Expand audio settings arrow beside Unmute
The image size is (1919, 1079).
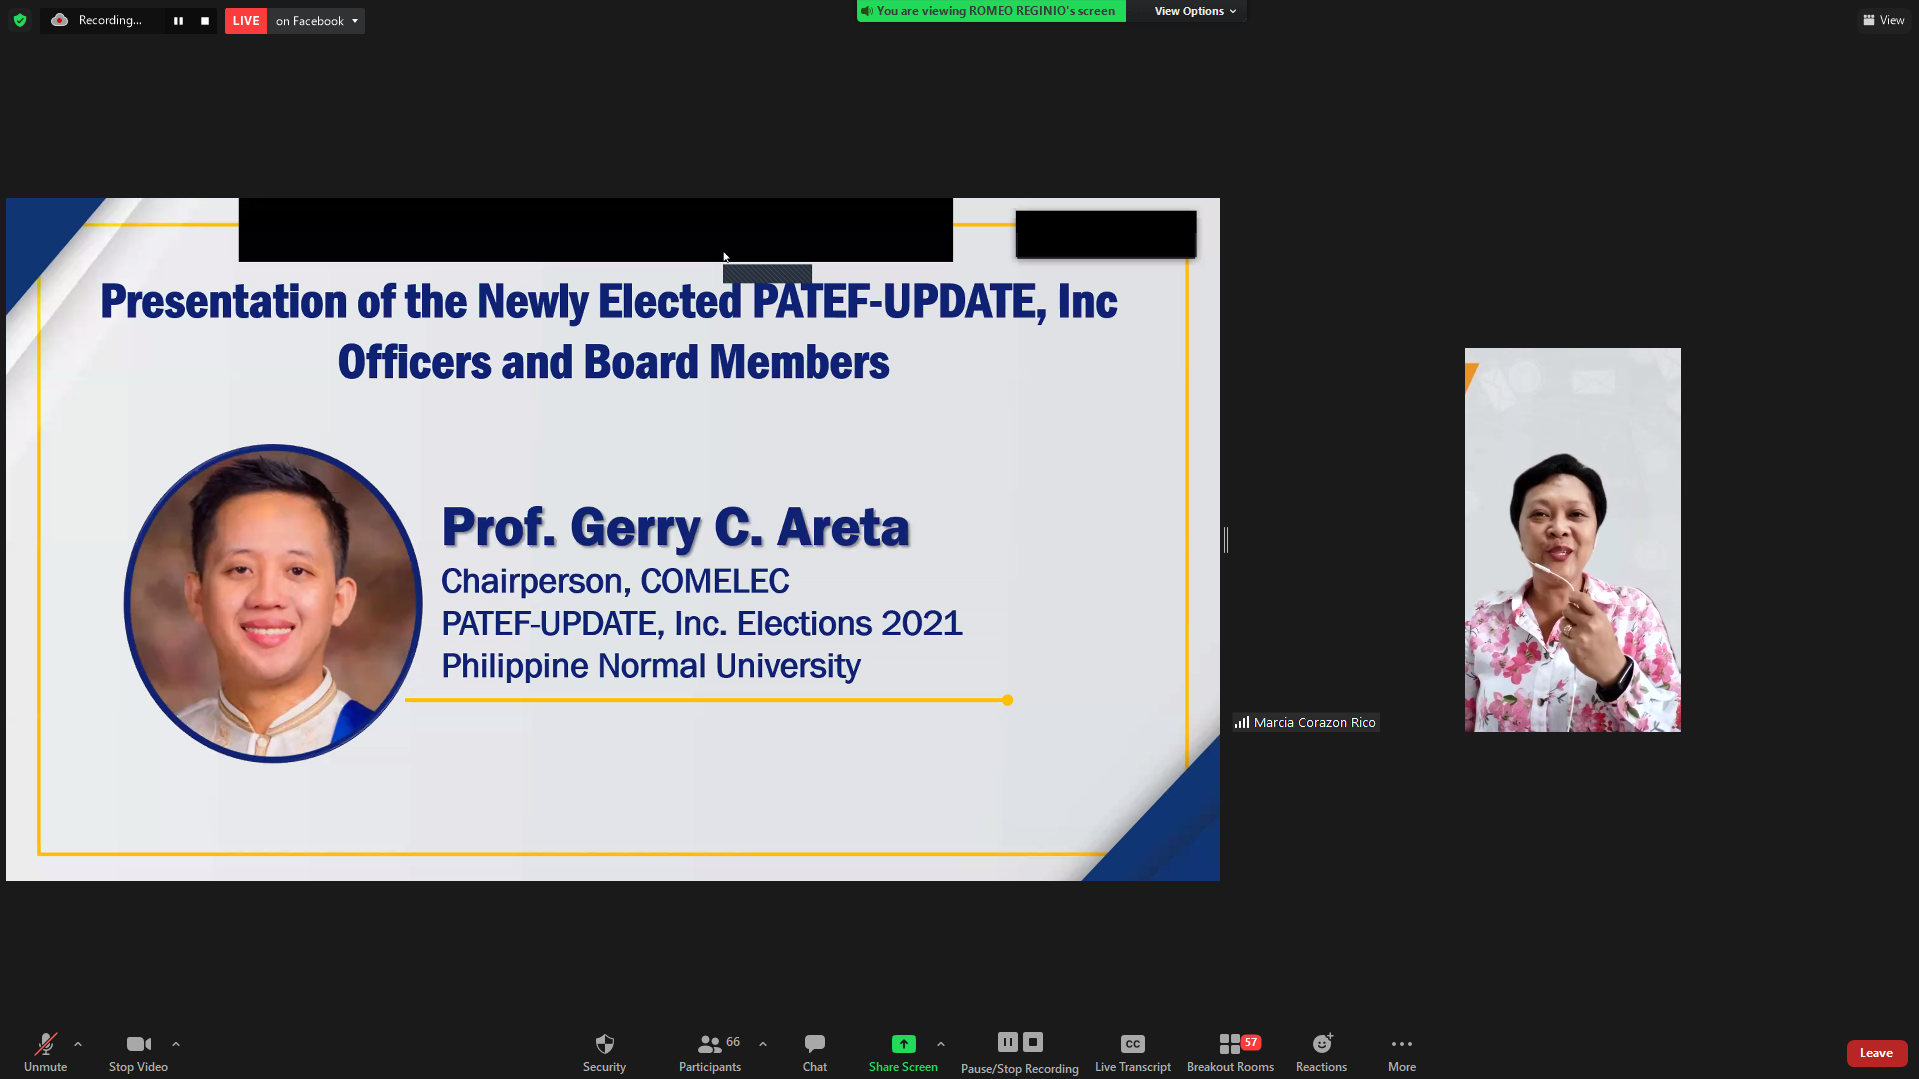(78, 1044)
